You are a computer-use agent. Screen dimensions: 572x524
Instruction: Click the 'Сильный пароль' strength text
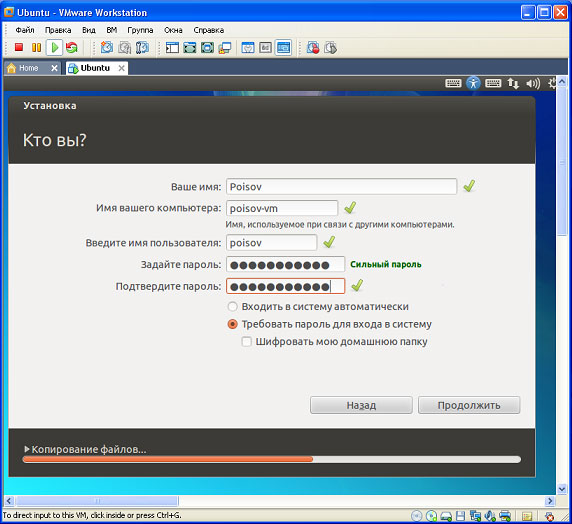click(x=386, y=264)
